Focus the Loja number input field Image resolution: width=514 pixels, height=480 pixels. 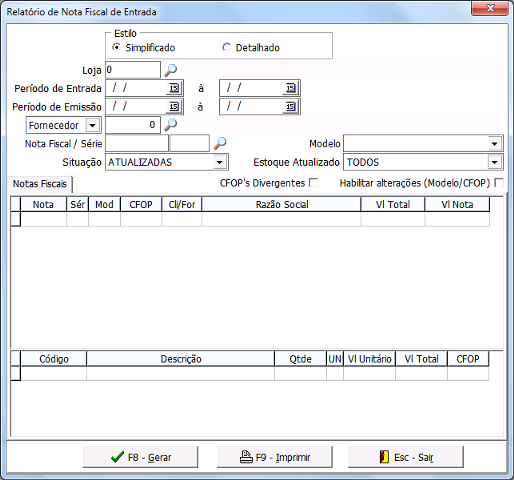click(133, 70)
